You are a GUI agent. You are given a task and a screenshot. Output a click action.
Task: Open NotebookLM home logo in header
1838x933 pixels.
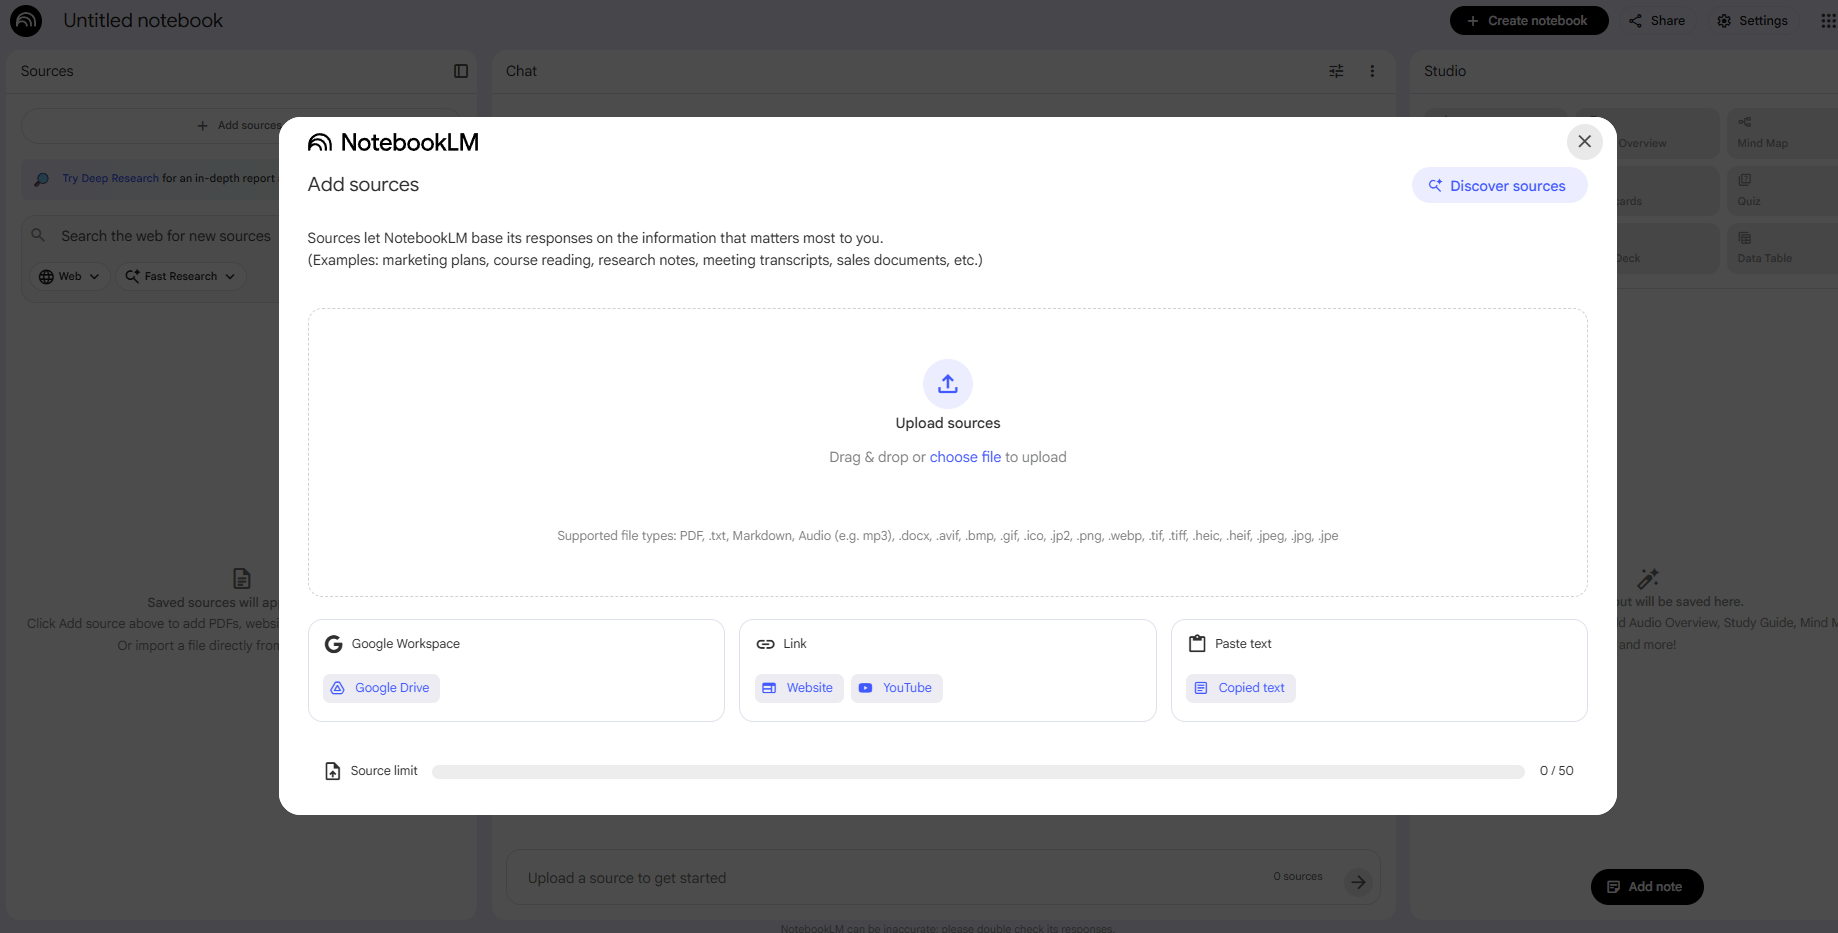(x=26, y=21)
